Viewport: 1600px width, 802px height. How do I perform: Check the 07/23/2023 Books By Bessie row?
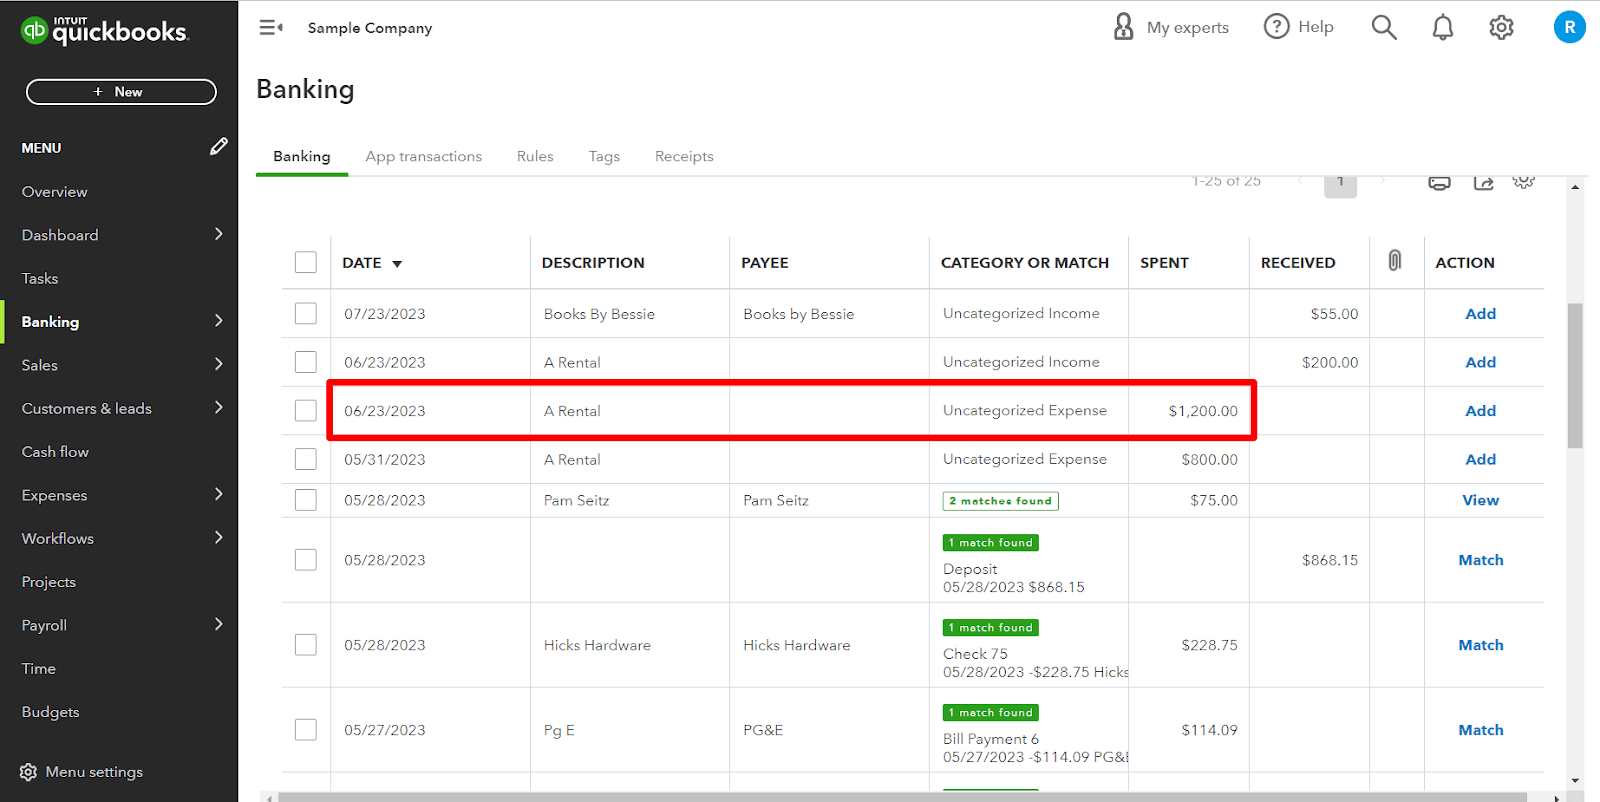coord(306,313)
